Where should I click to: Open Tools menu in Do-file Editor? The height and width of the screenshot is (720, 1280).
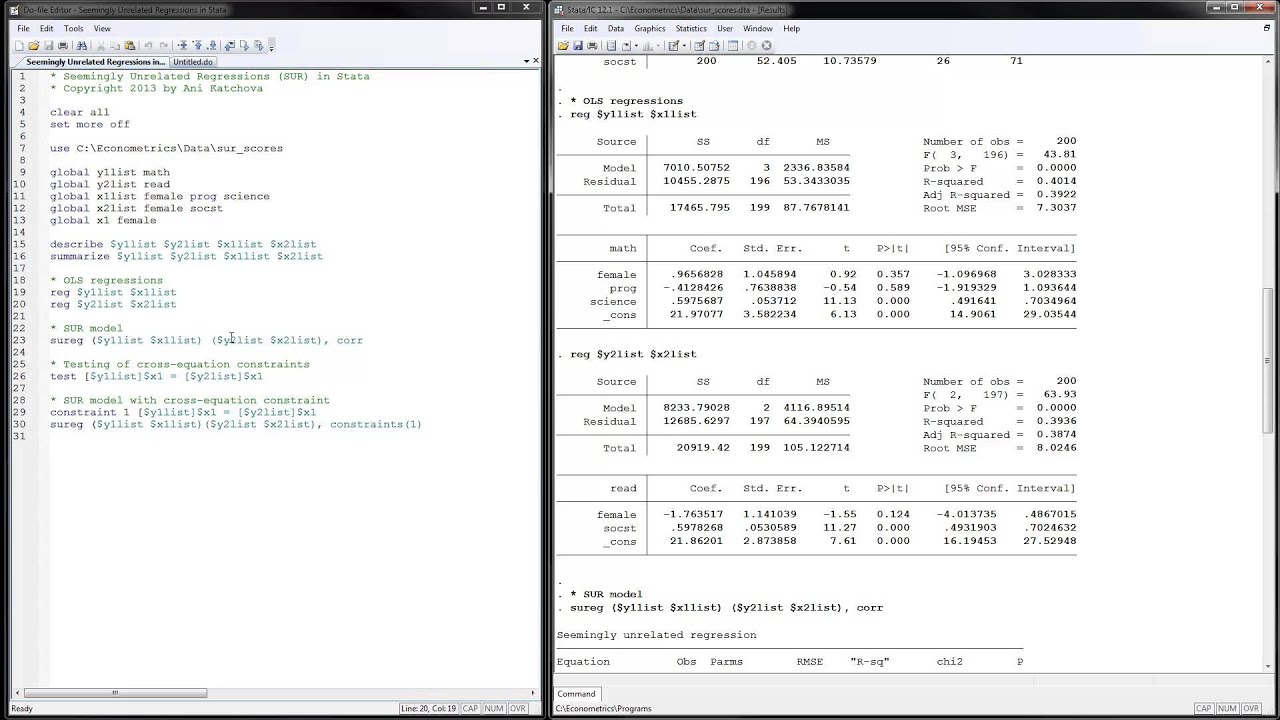(74, 29)
